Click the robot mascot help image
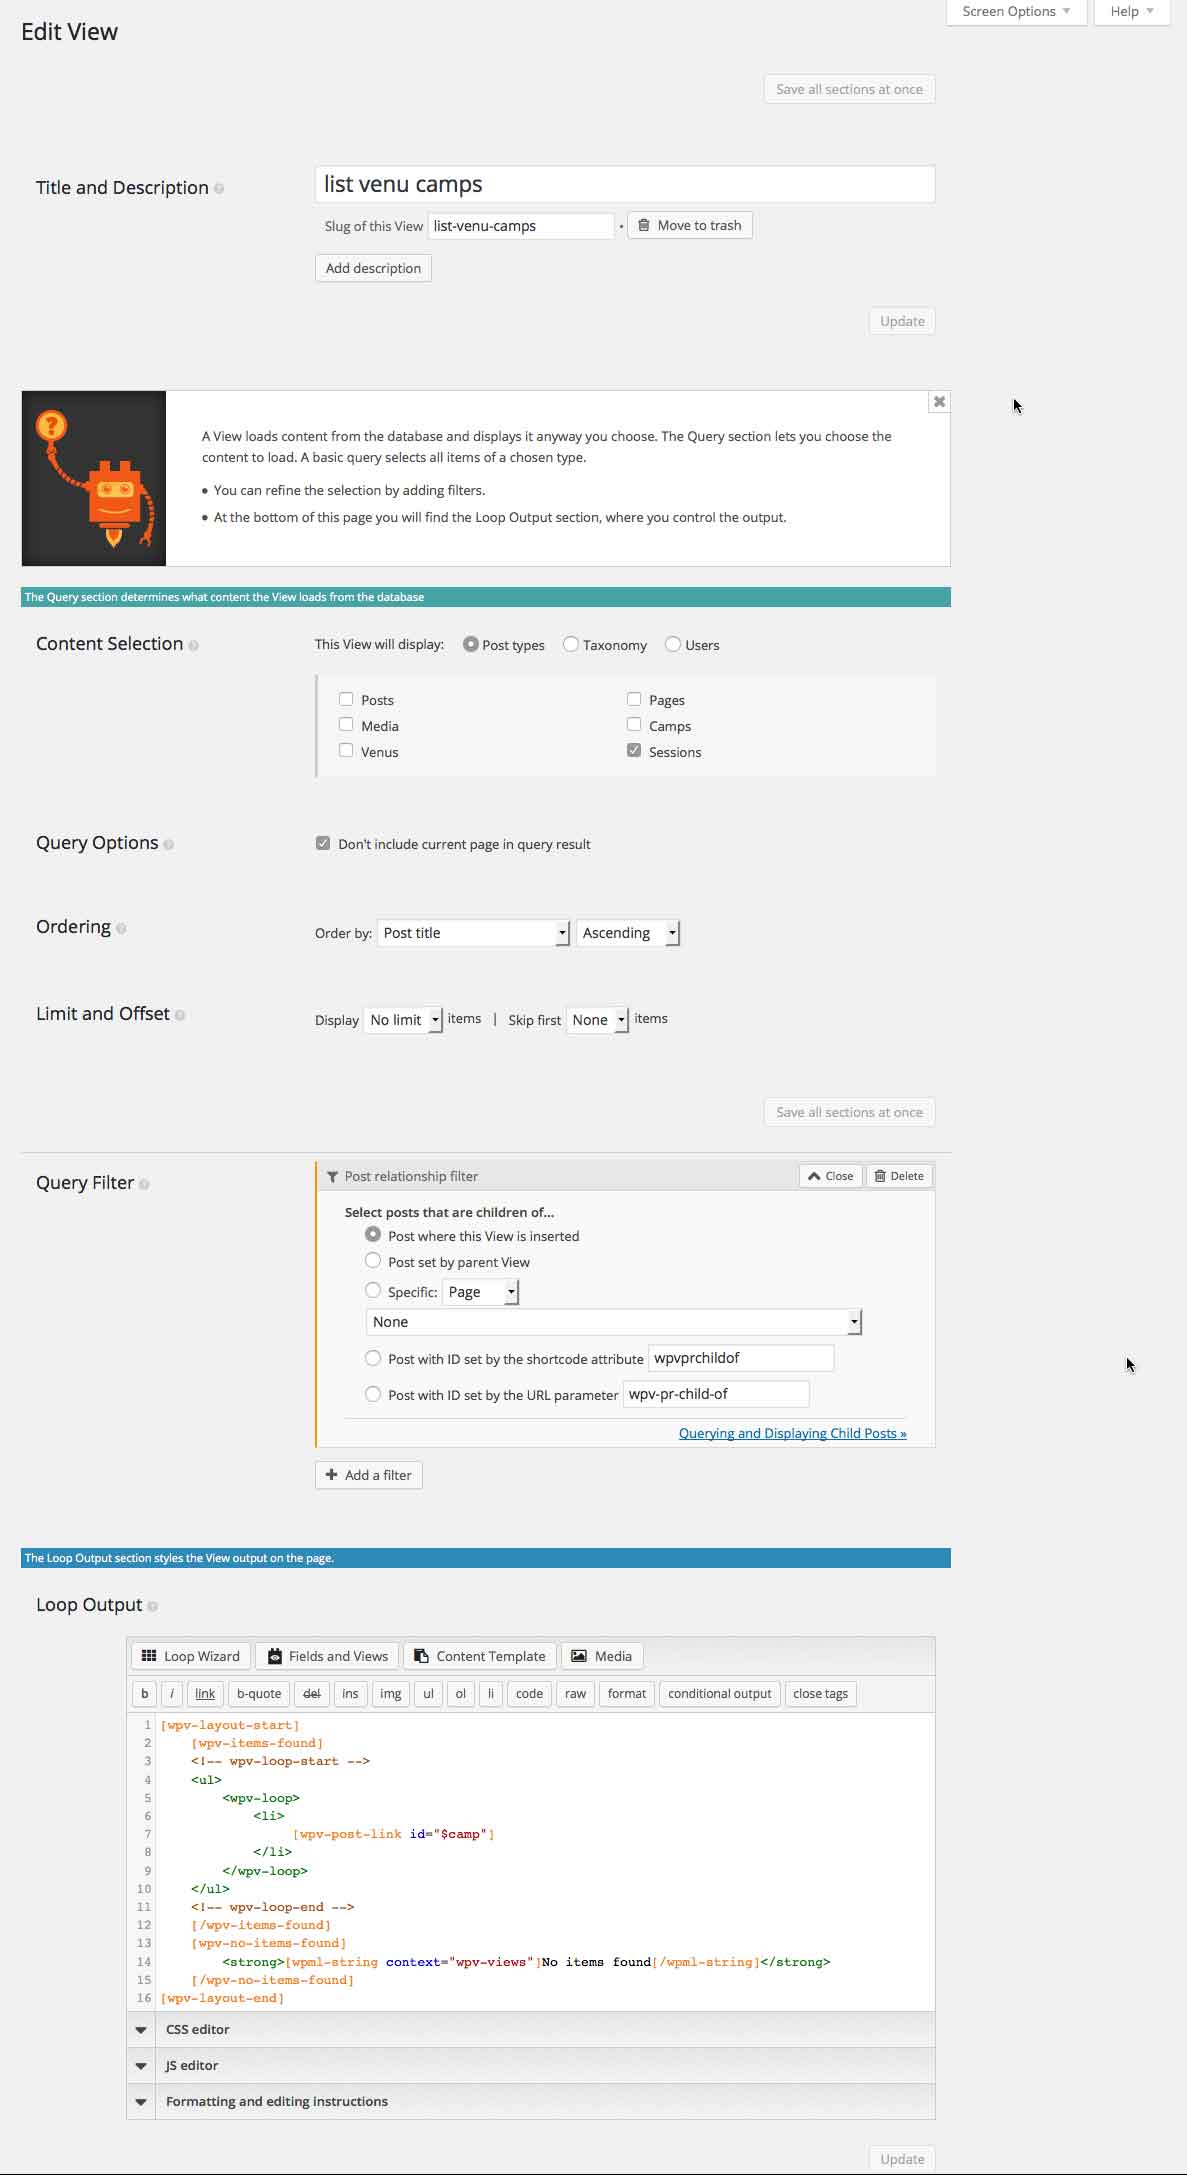This screenshot has width=1187, height=2175. (x=94, y=478)
